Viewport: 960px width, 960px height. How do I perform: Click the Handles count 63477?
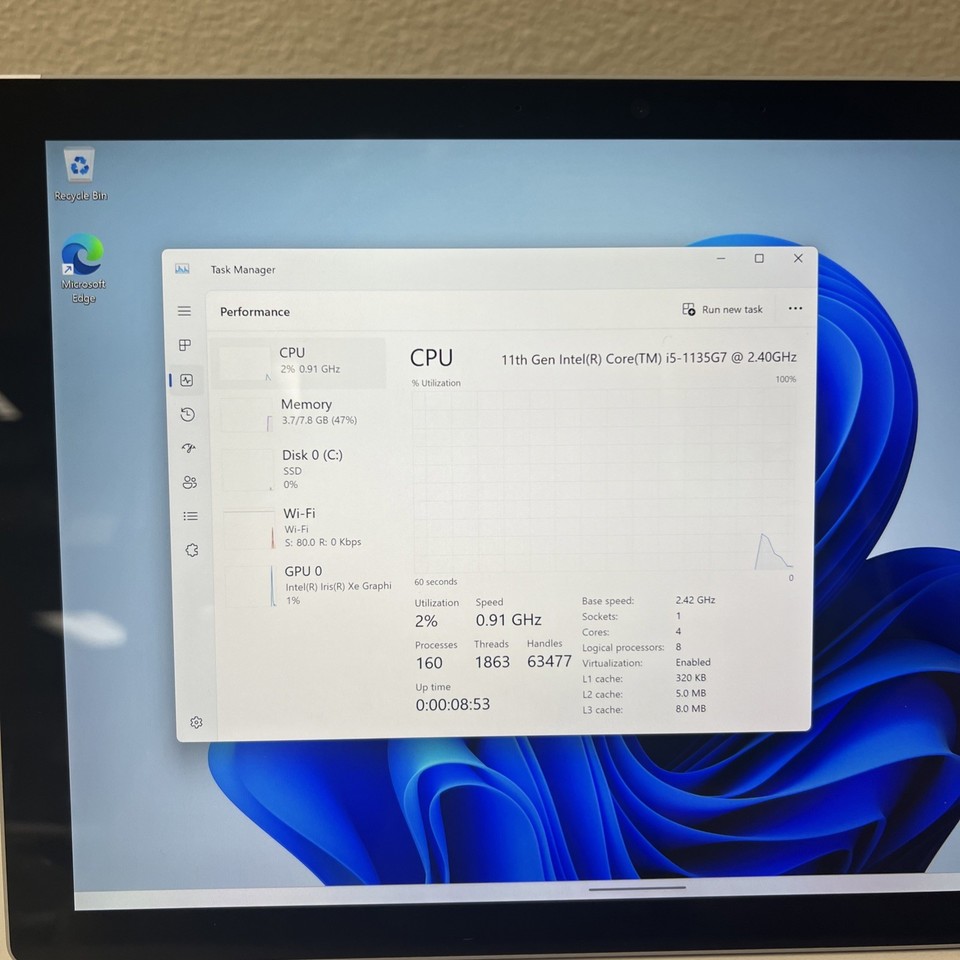549,661
